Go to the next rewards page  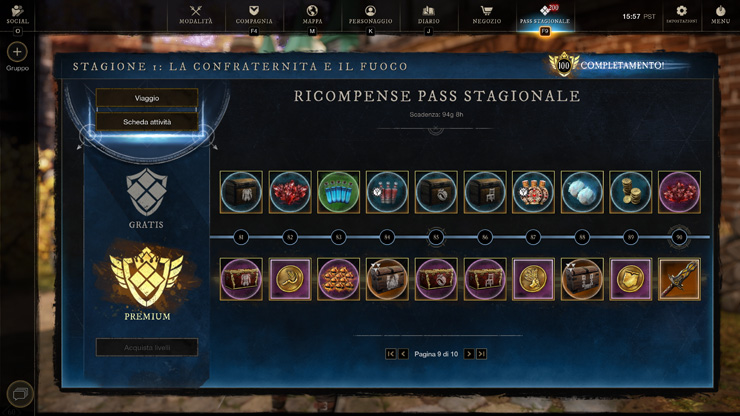click(x=469, y=354)
